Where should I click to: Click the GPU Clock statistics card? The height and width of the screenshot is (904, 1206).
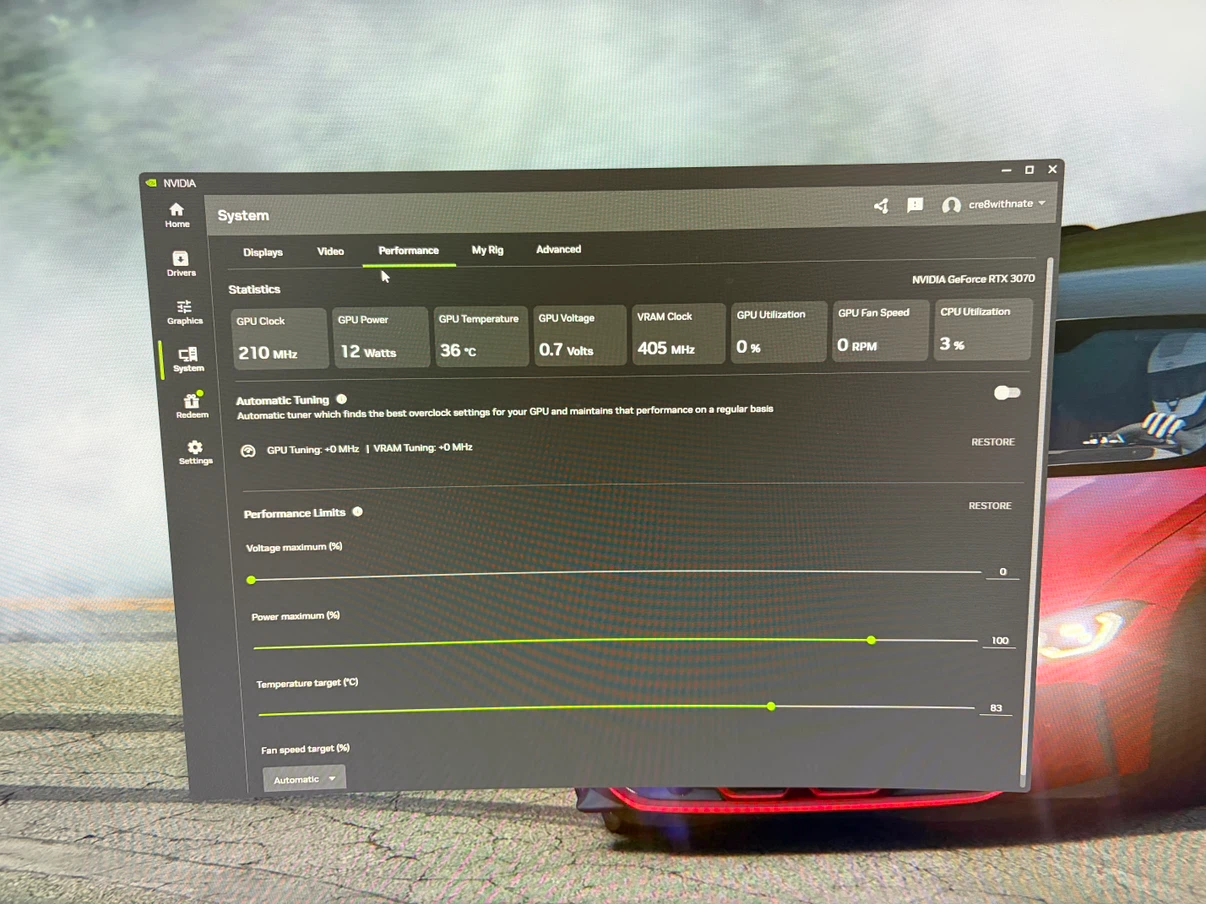pos(279,338)
